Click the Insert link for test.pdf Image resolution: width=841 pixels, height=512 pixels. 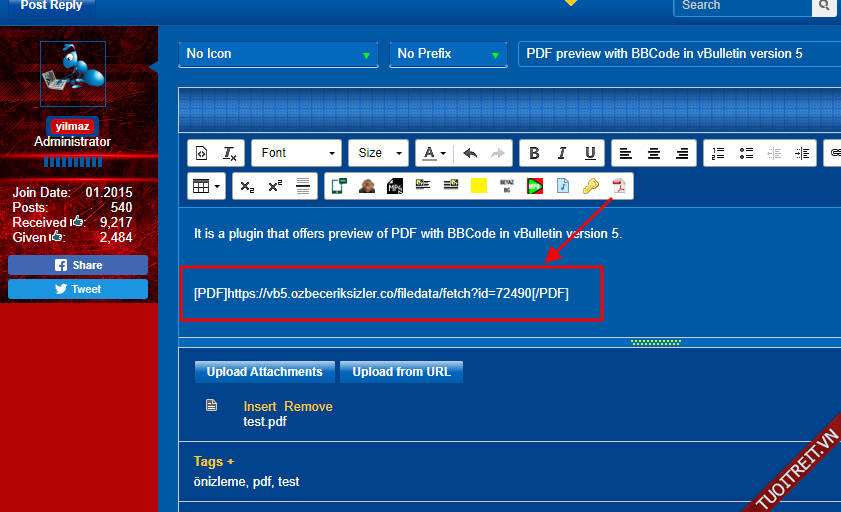(260, 406)
